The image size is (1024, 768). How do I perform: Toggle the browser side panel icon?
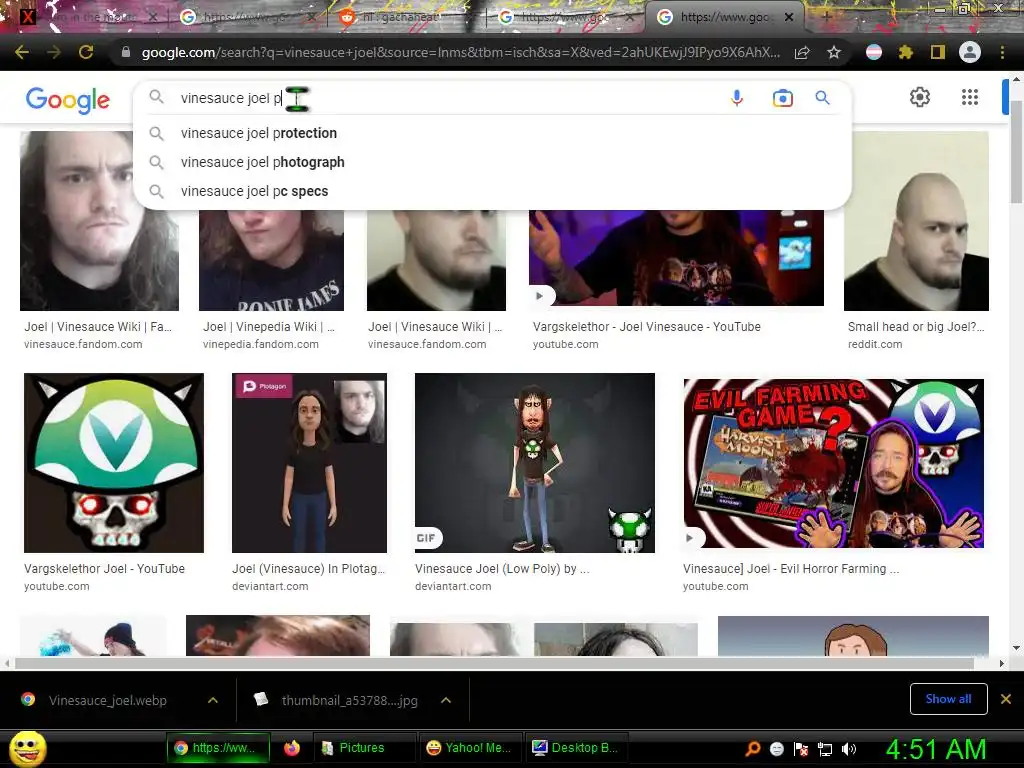coord(938,52)
